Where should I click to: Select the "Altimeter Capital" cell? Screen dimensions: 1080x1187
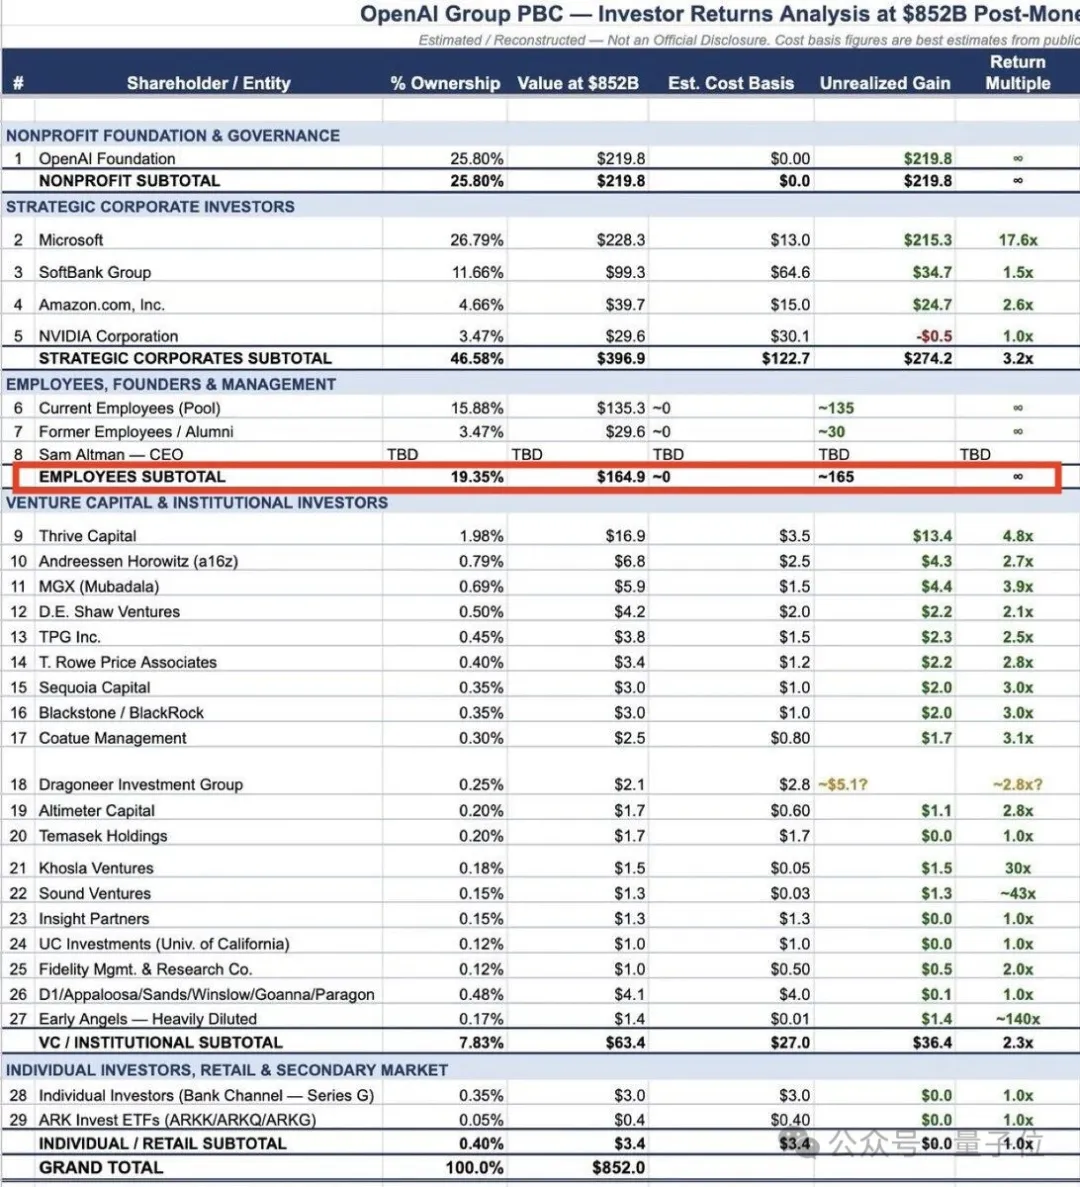tap(96, 811)
